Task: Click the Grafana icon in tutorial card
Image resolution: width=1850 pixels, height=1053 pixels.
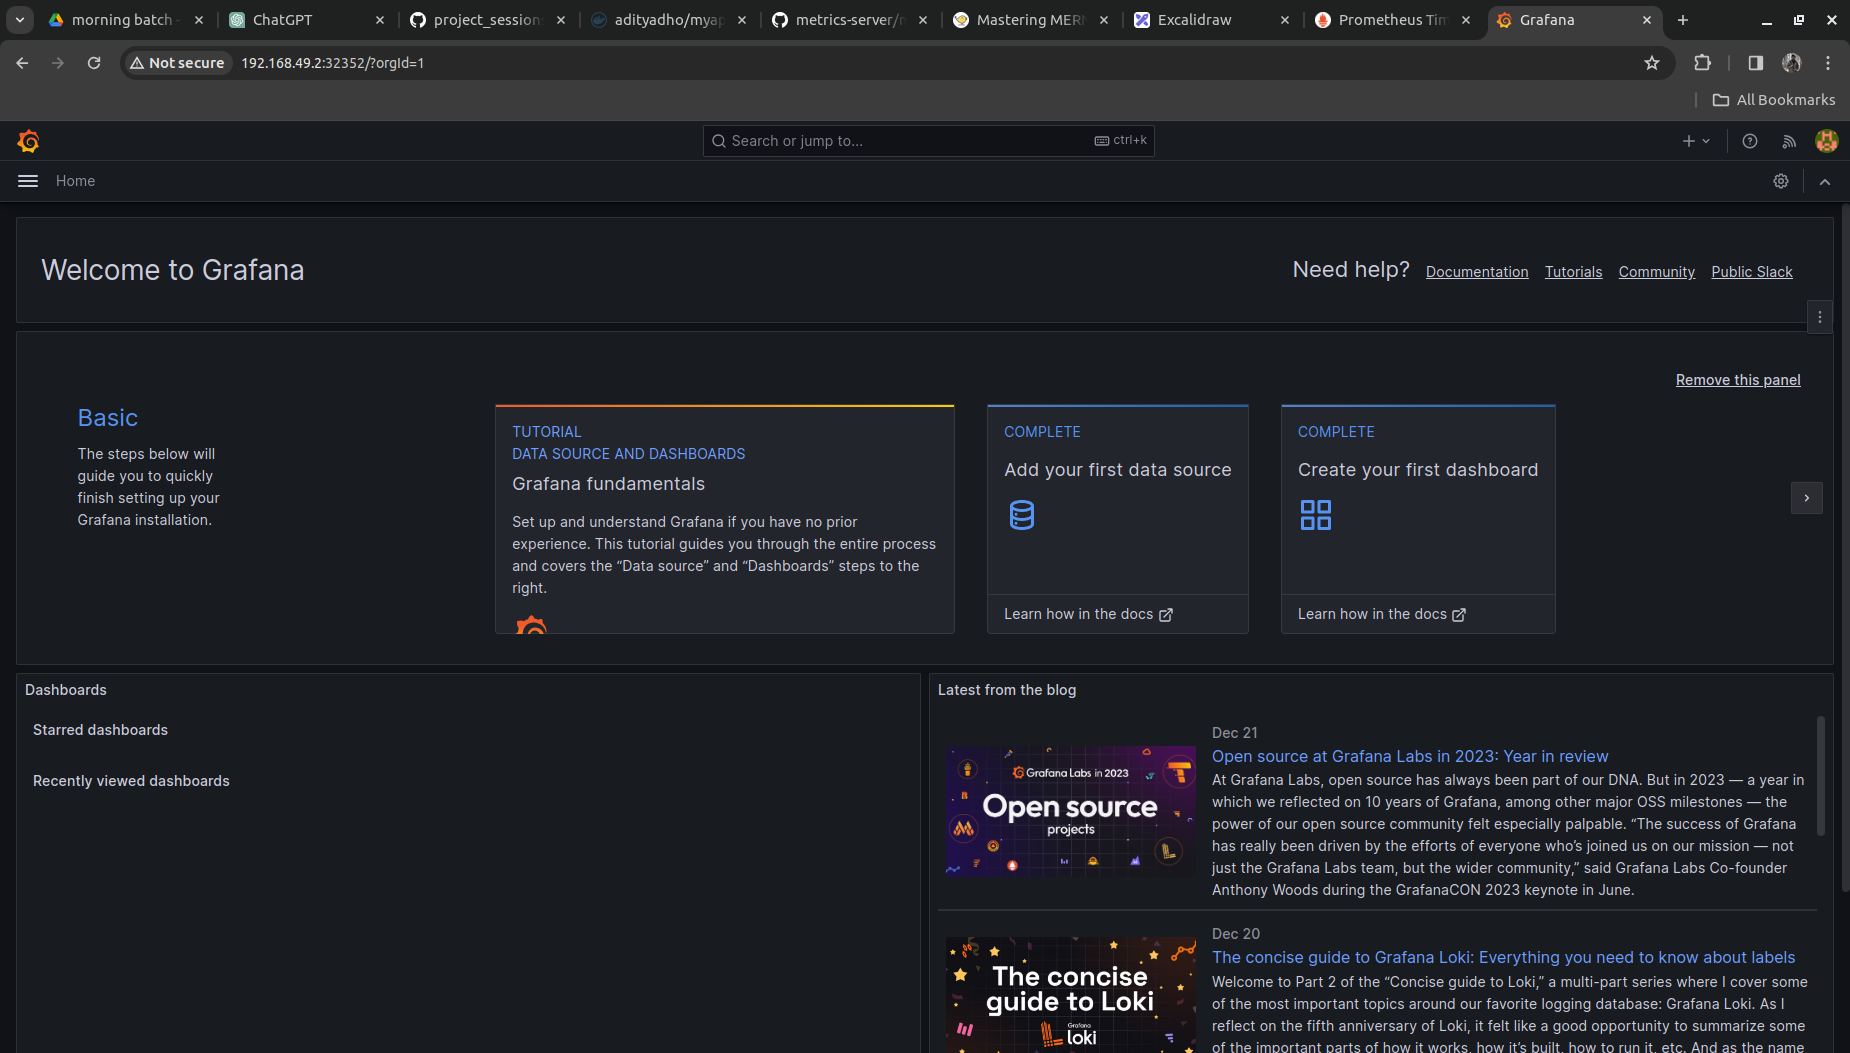Action: point(531,624)
